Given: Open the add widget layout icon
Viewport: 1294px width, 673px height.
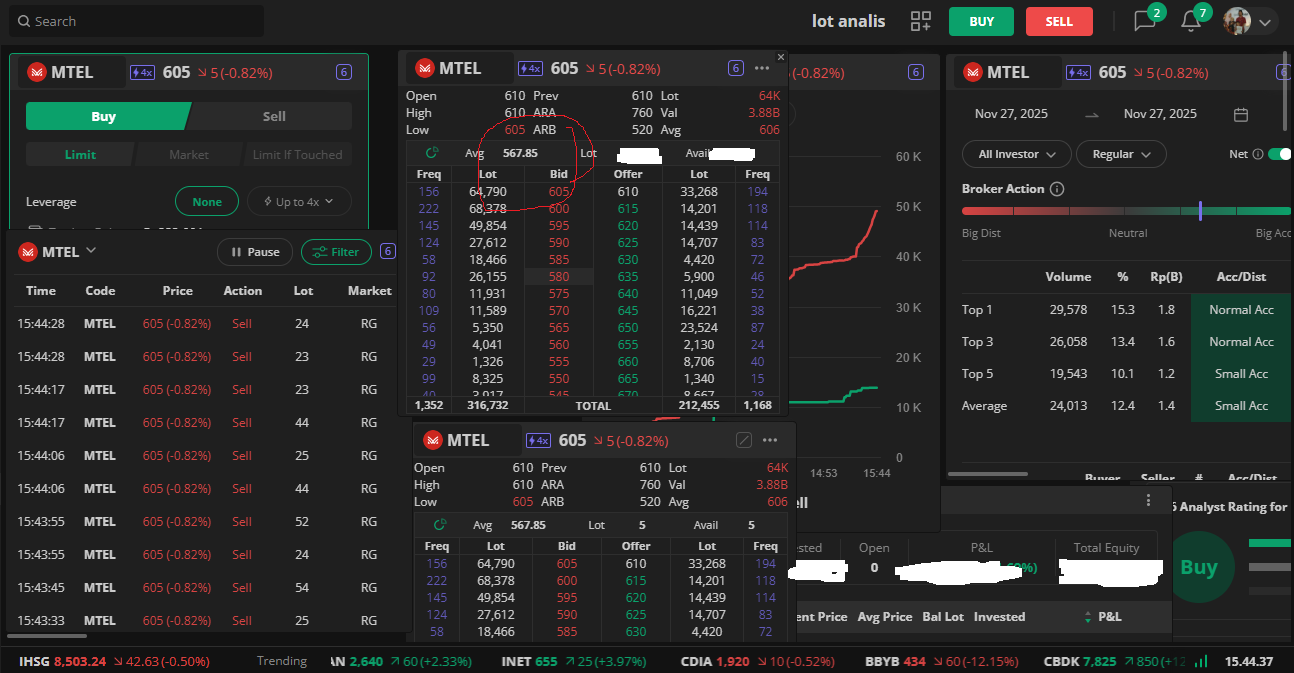Looking at the screenshot, I should pos(920,21).
